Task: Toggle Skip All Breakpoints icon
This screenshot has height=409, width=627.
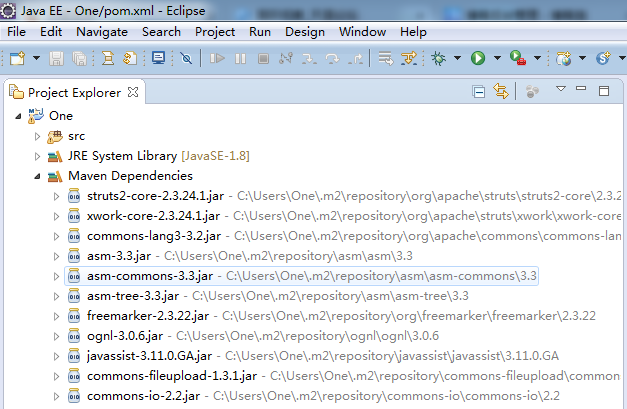Action: tap(186, 59)
